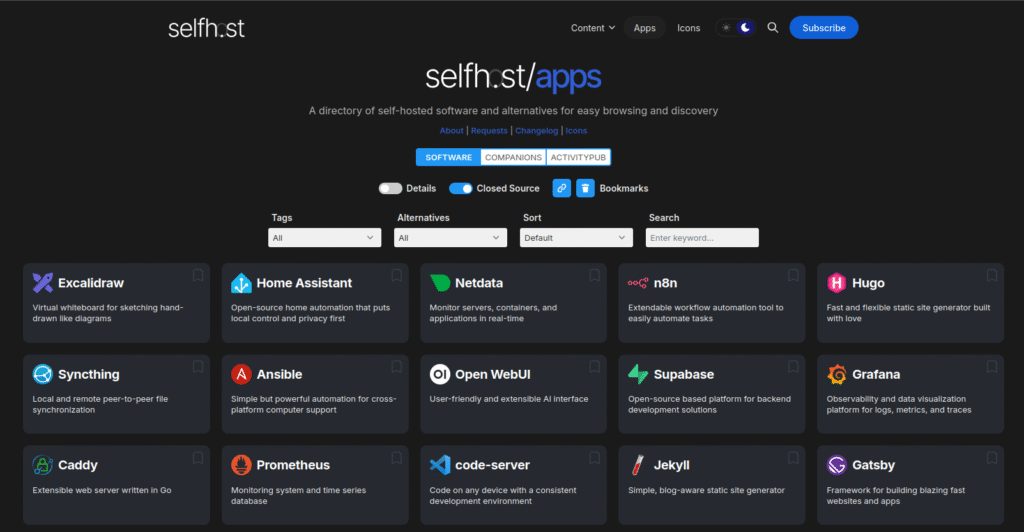1024x532 pixels.
Task: Bookmark the n8n app card
Action: pyautogui.click(x=794, y=275)
